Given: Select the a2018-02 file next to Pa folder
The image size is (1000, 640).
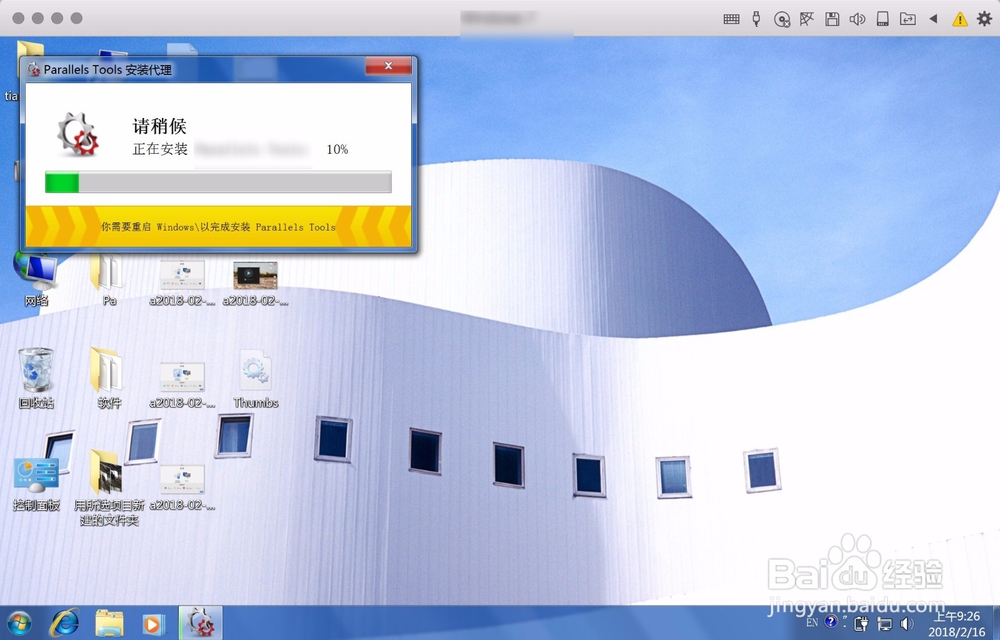Looking at the screenshot, I should point(182,284).
